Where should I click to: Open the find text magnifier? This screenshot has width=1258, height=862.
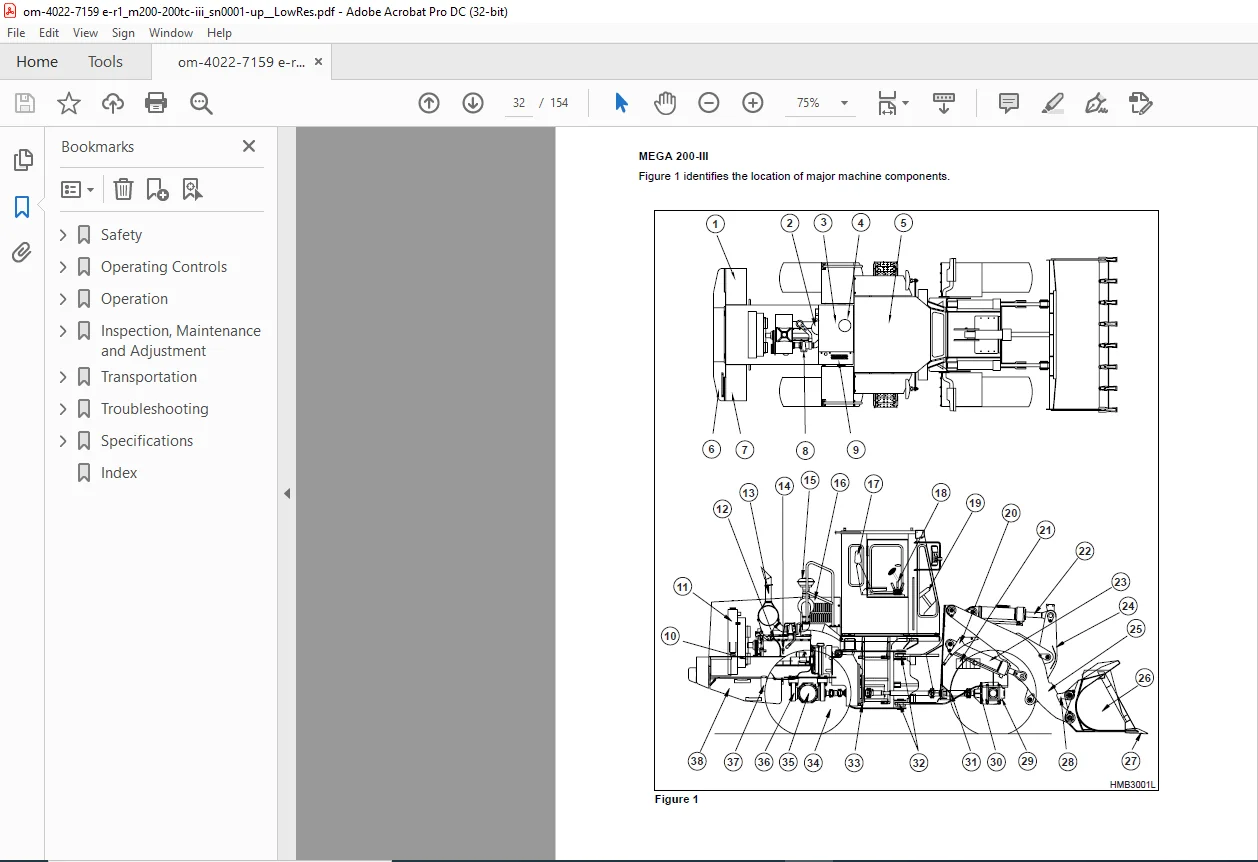point(201,103)
